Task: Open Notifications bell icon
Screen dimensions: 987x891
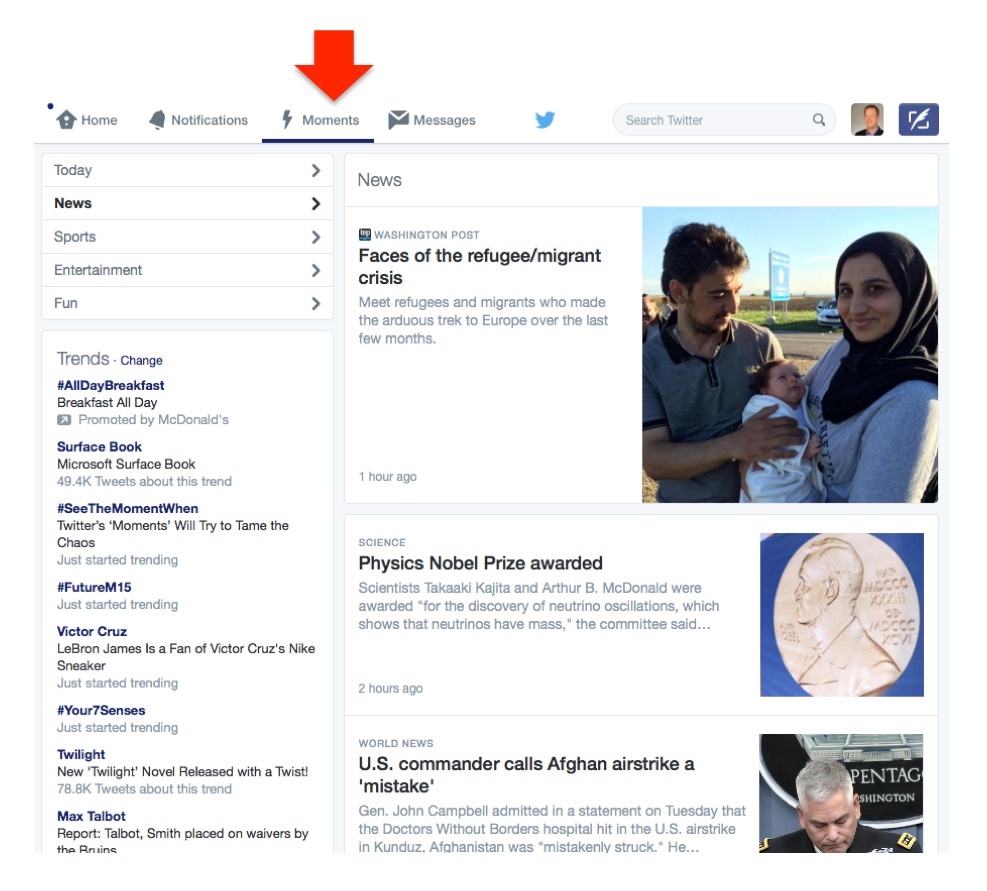Action: click(157, 120)
